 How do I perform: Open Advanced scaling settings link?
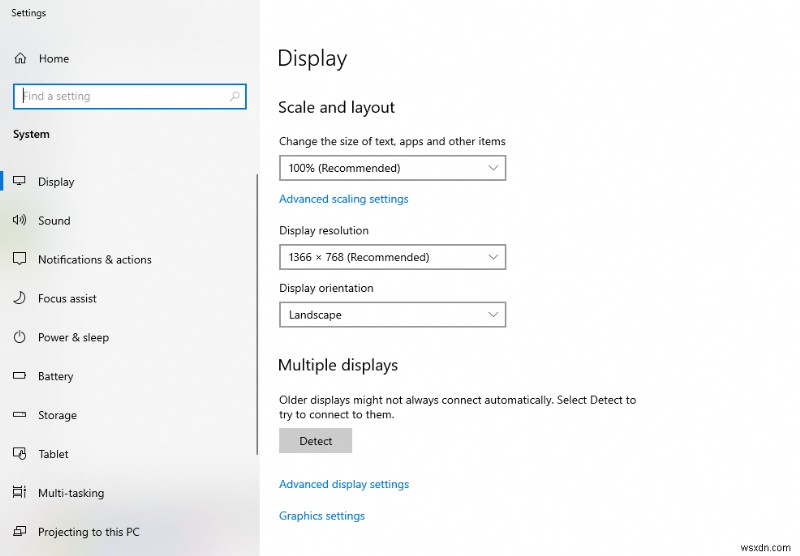pyautogui.click(x=343, y=199)
